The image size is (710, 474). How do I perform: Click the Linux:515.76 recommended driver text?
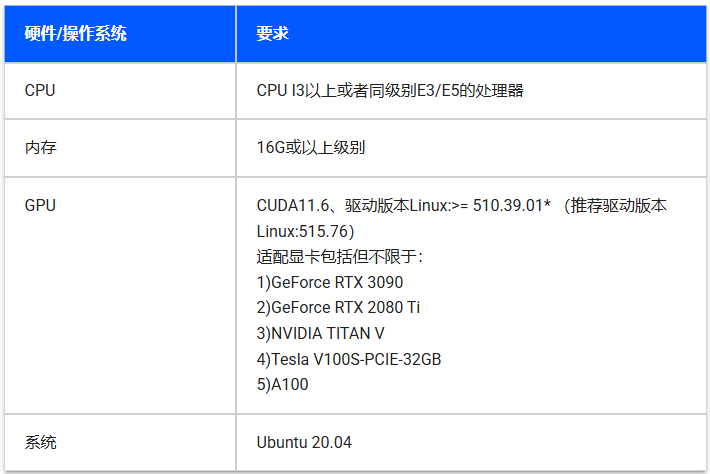click(305, 231)
